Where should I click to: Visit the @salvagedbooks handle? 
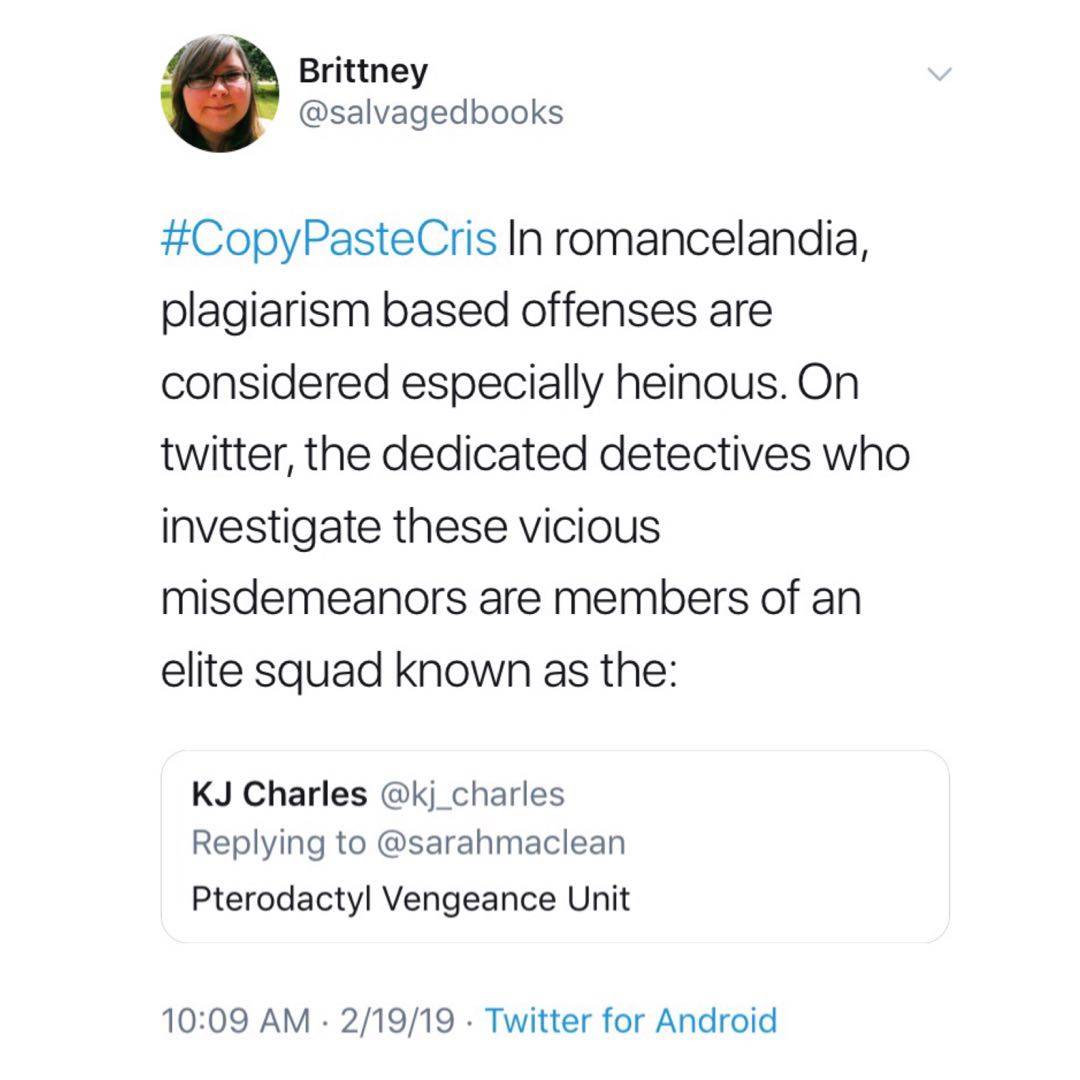431,112
